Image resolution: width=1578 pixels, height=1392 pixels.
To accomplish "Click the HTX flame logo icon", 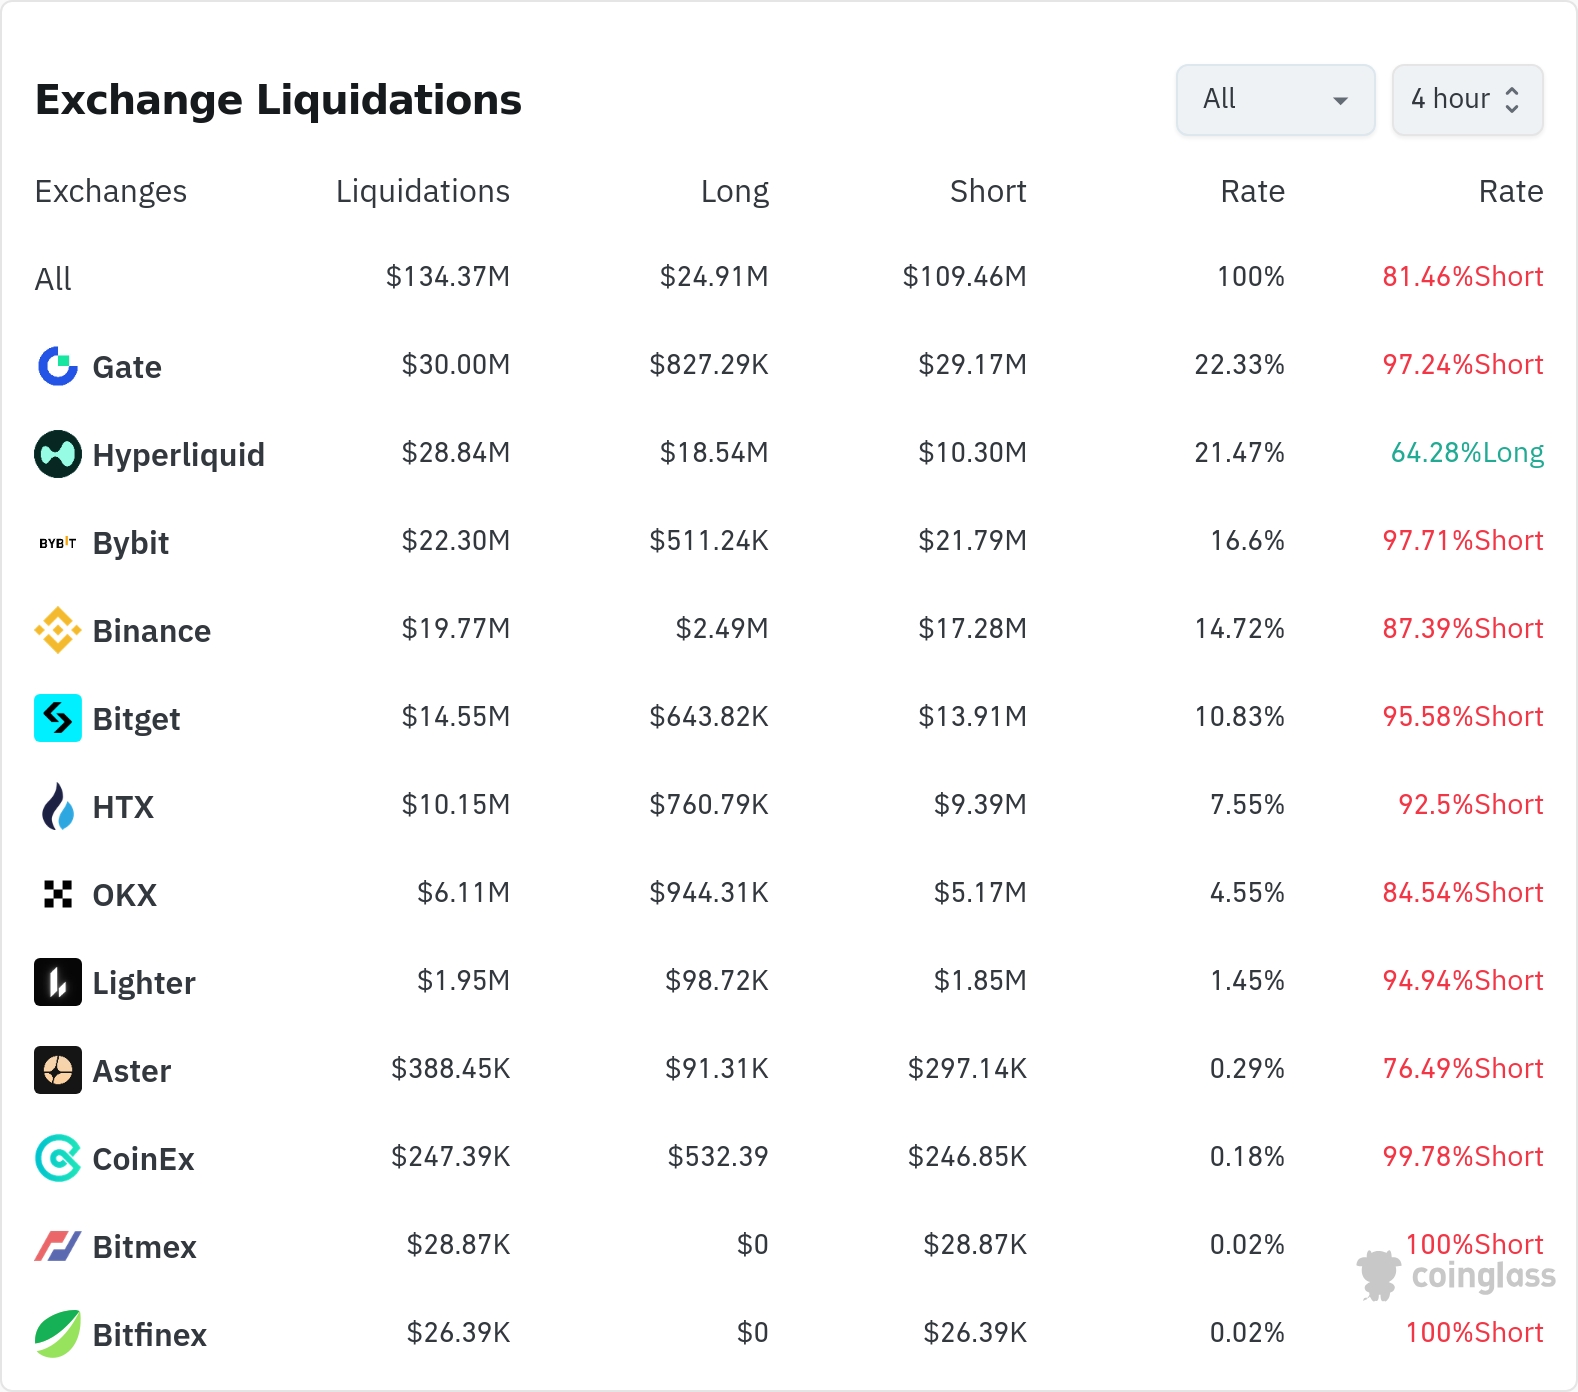I will (58, 806).
